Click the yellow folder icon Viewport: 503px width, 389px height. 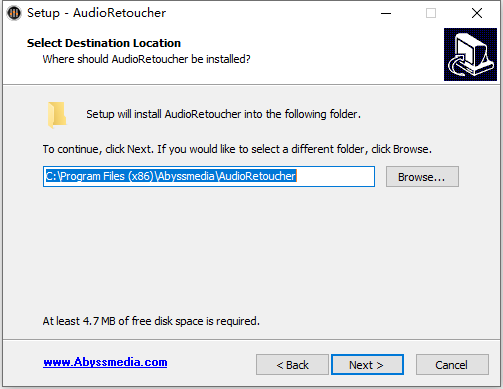click(x=57, y=115)
